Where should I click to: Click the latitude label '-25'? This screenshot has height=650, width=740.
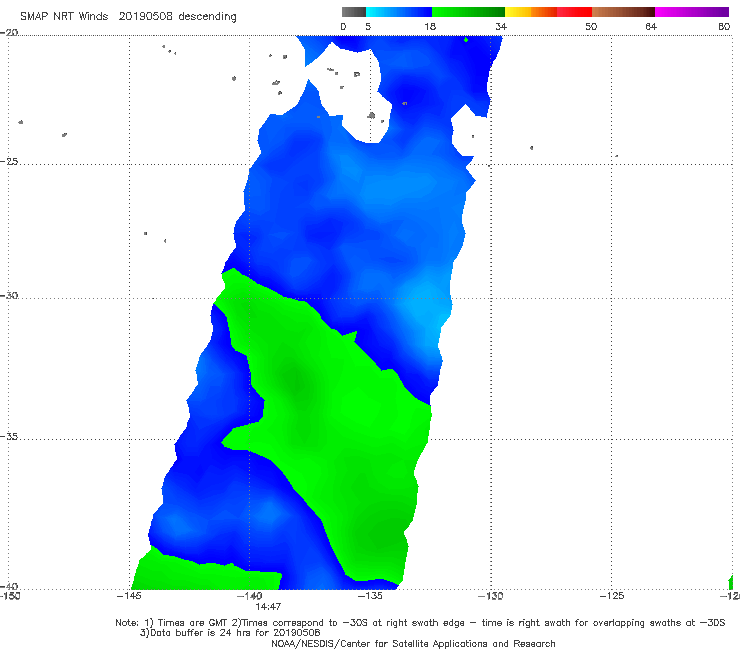9,161
